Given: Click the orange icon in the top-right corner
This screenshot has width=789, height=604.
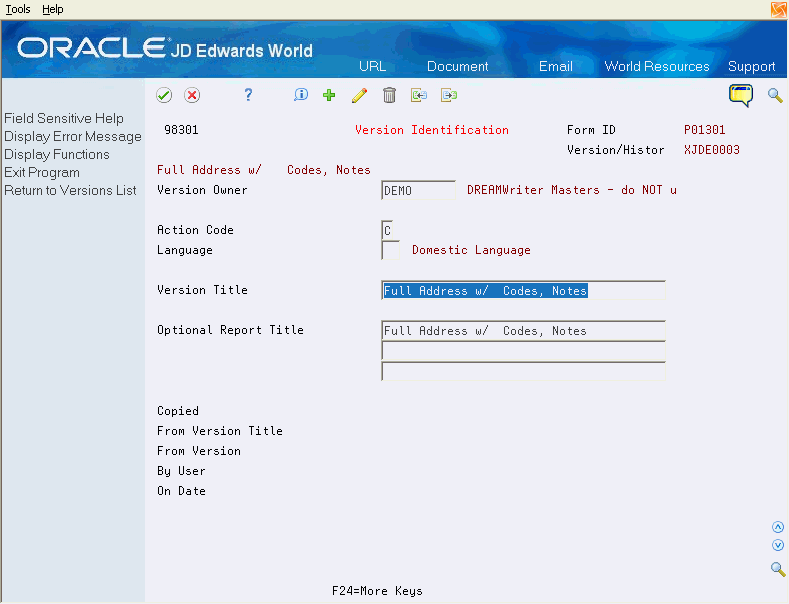Looking at the screenshot, I should point(778,10).
